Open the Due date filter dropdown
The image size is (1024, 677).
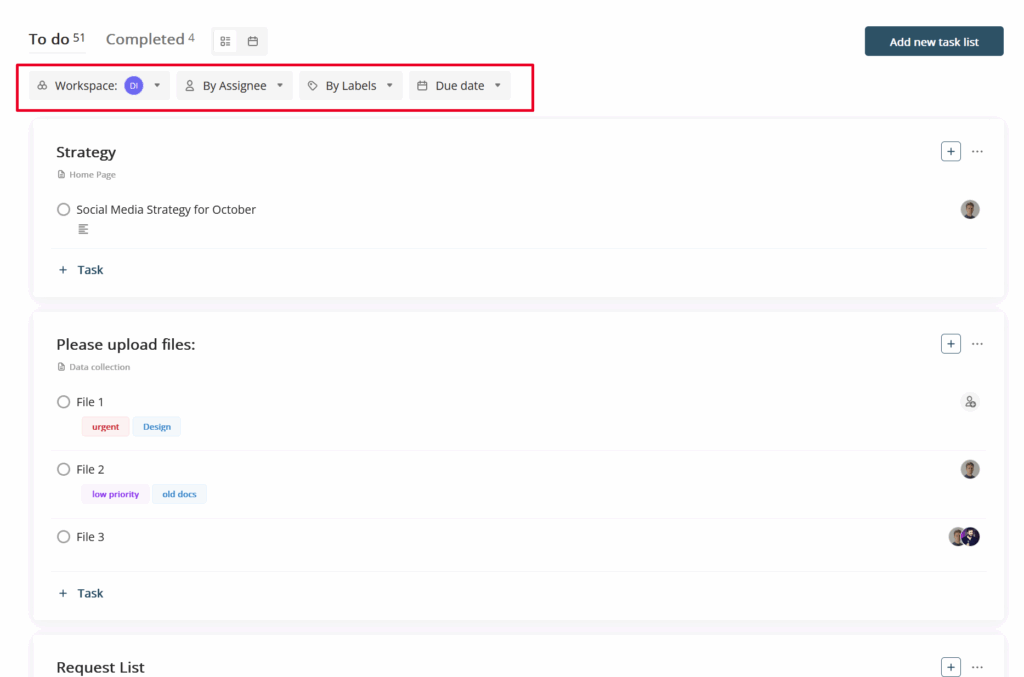pyautogui.click(x=460, y=86)
